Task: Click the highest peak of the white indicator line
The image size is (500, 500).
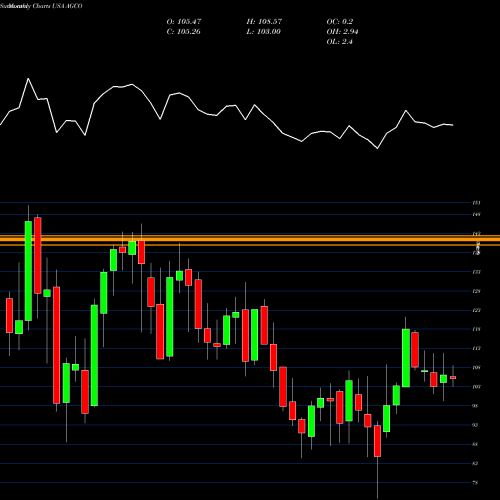Action: click(28, 79)
